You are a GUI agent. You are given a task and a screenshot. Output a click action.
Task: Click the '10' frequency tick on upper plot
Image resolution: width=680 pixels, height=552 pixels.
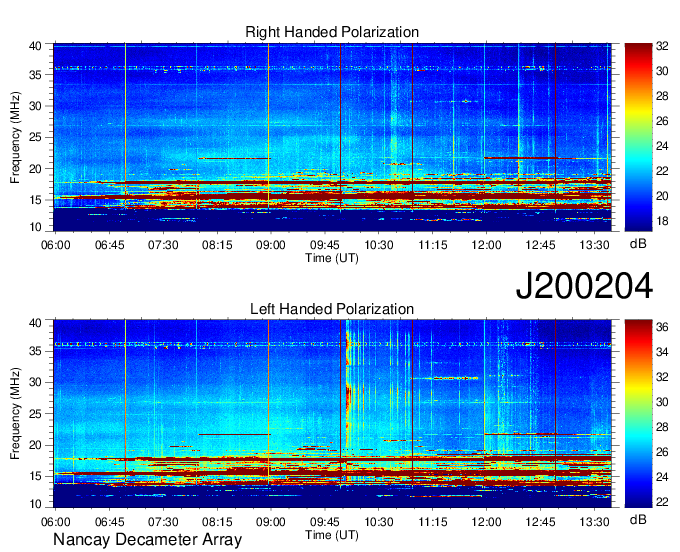[x=35, y=227]
